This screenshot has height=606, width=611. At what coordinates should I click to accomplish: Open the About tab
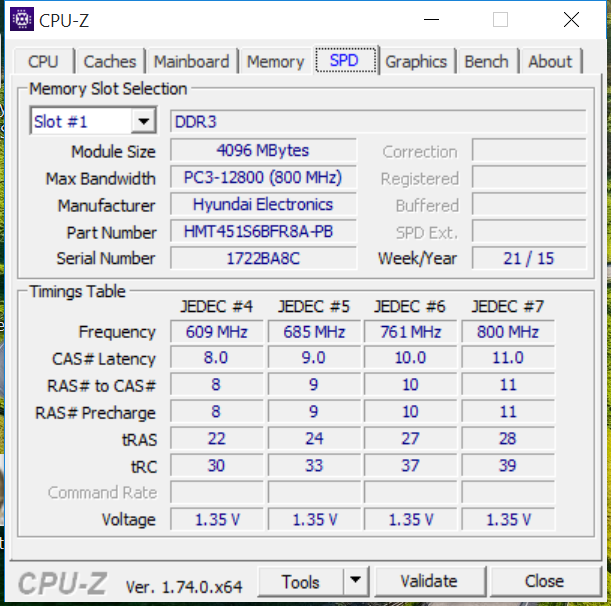coord(550,62)
